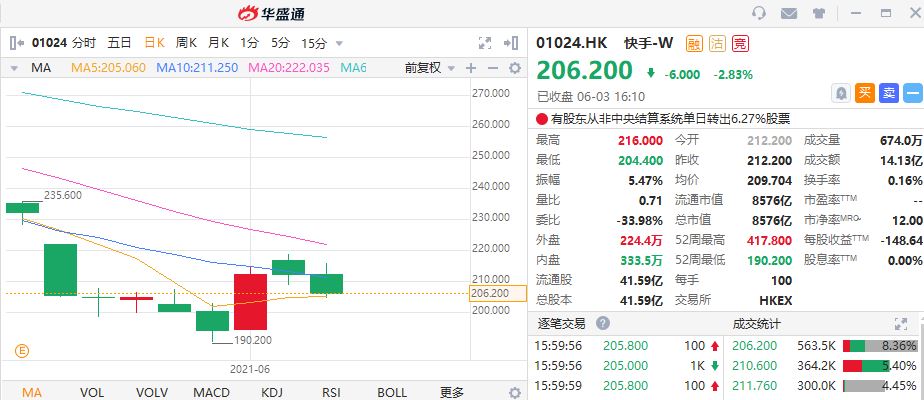The image size is (924, 400).
Task: Click the 01024.HK 快手-W title
Action: coord(605,44)
